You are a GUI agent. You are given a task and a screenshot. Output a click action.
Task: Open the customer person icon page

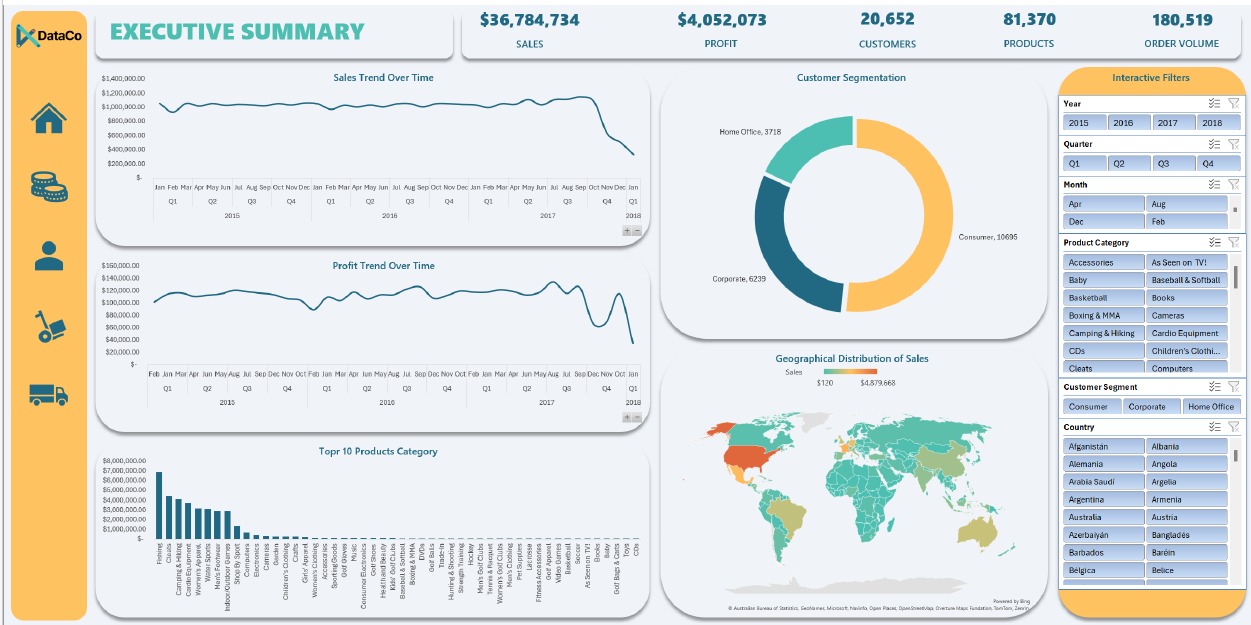[48, 256]
